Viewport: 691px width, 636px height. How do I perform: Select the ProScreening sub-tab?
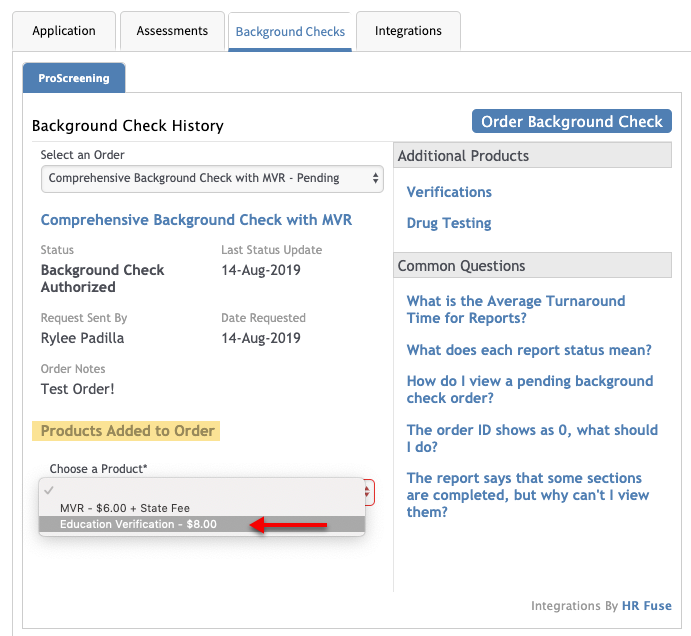click(74, 78)
